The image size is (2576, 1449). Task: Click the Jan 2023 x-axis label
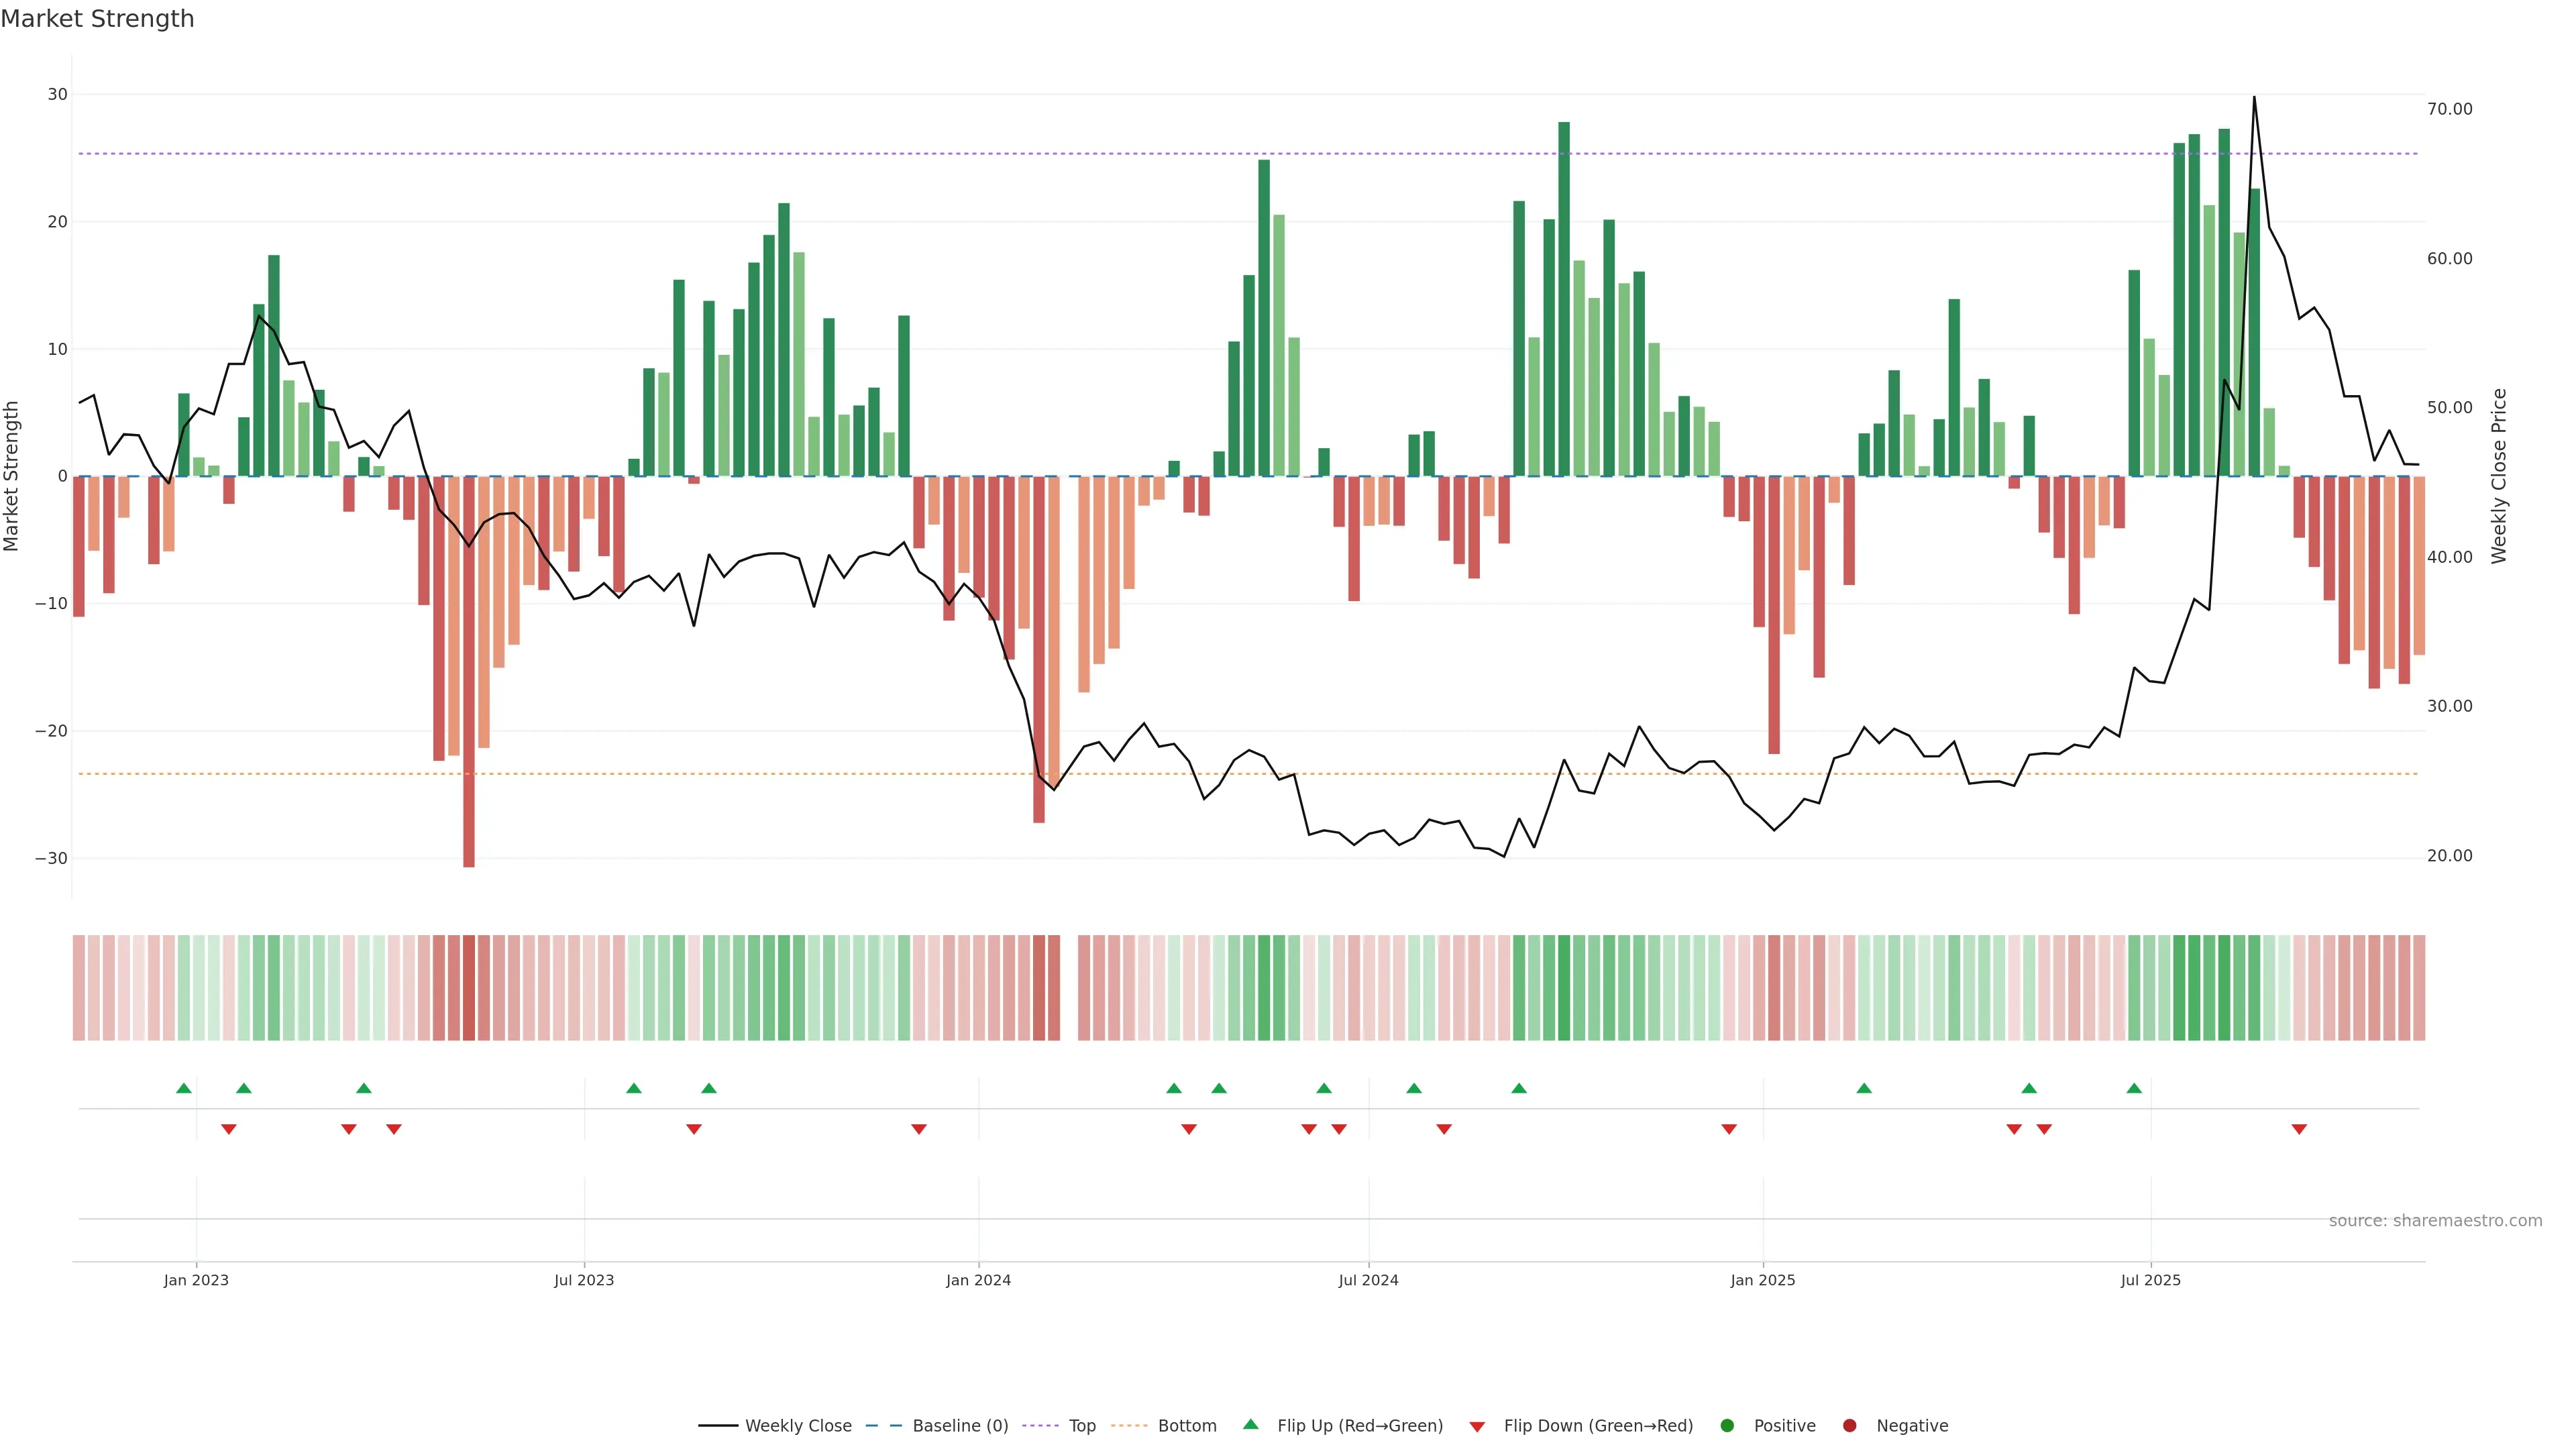196,1280
